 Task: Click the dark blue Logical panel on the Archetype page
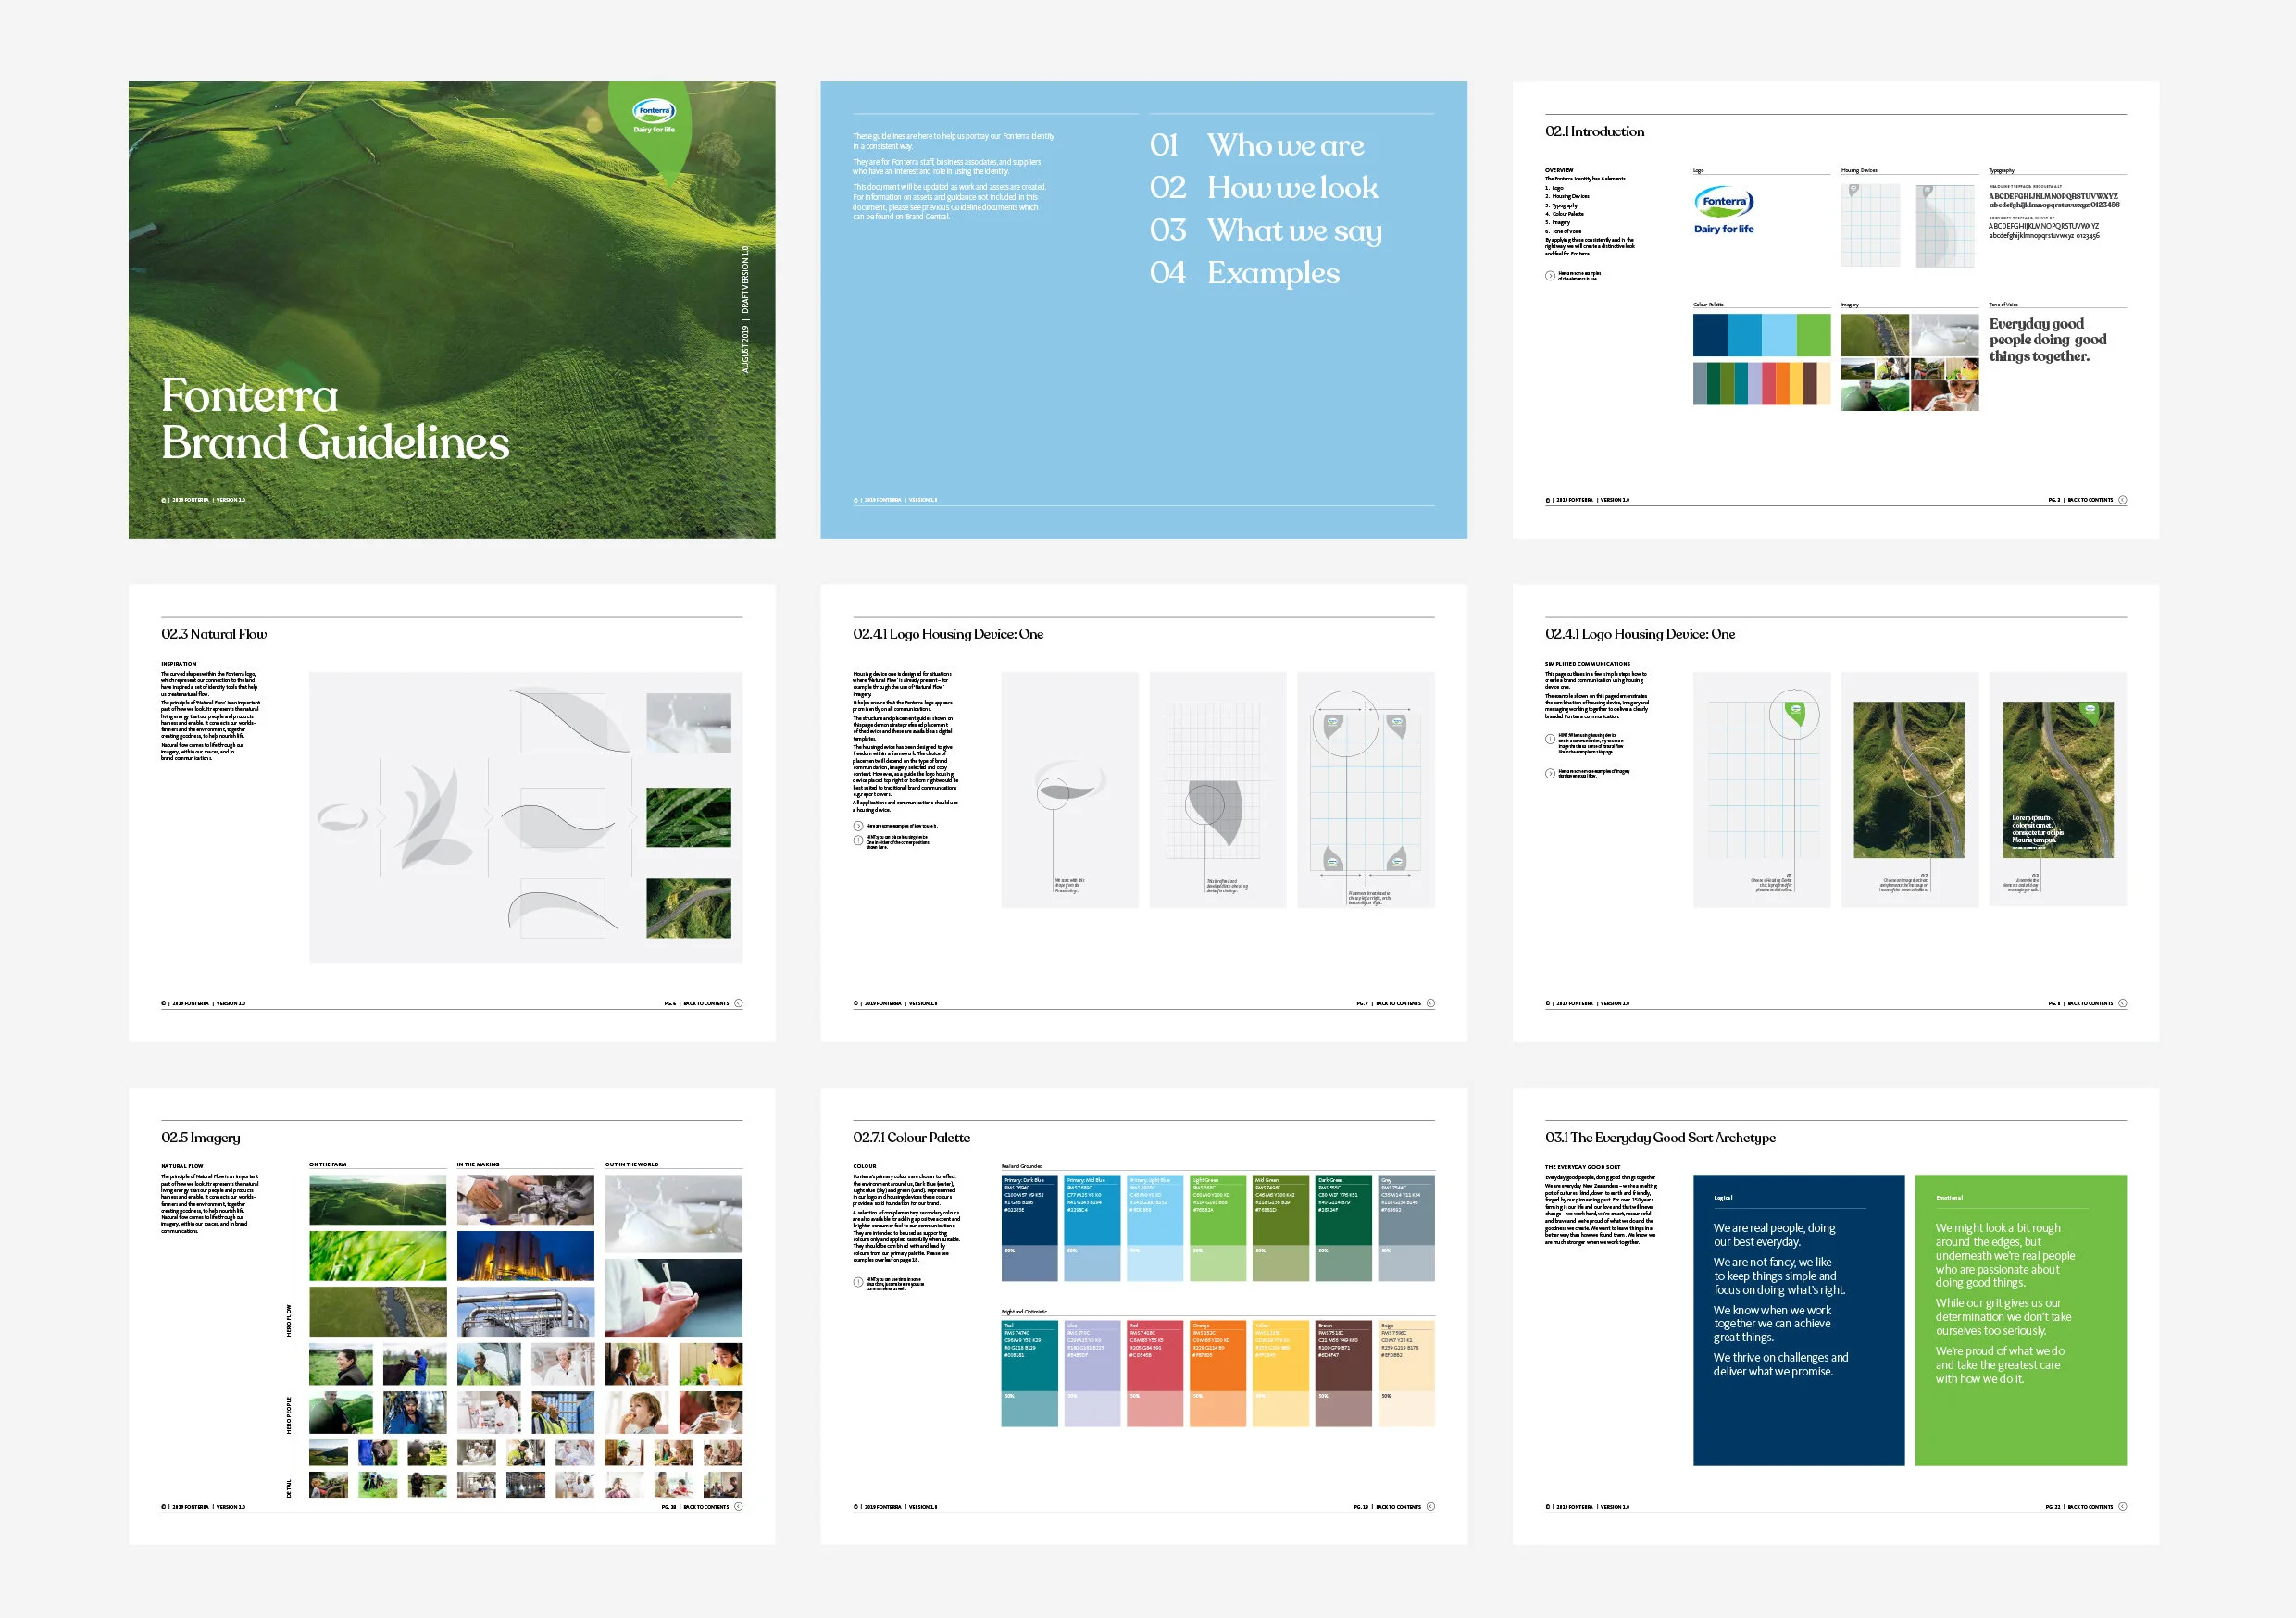(x=1798, y=1320)
